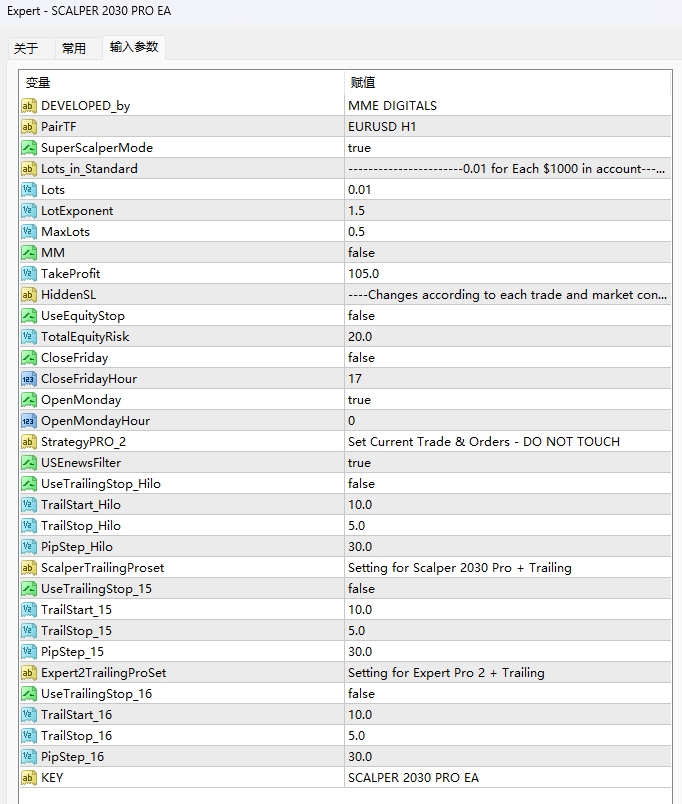
Task: Toggle UseEquityStop false value
Action: point(361,316)
